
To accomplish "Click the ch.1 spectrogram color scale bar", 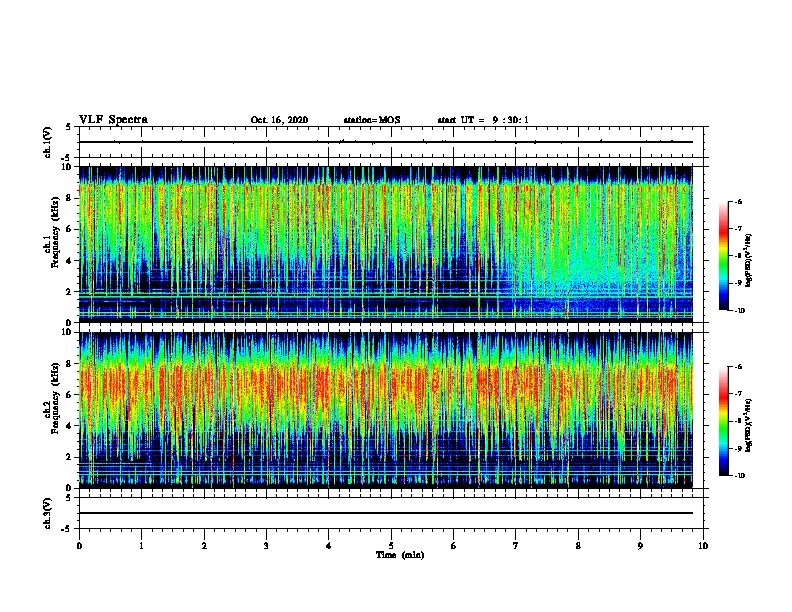I will pyautogui.click(x=723, y=256).
